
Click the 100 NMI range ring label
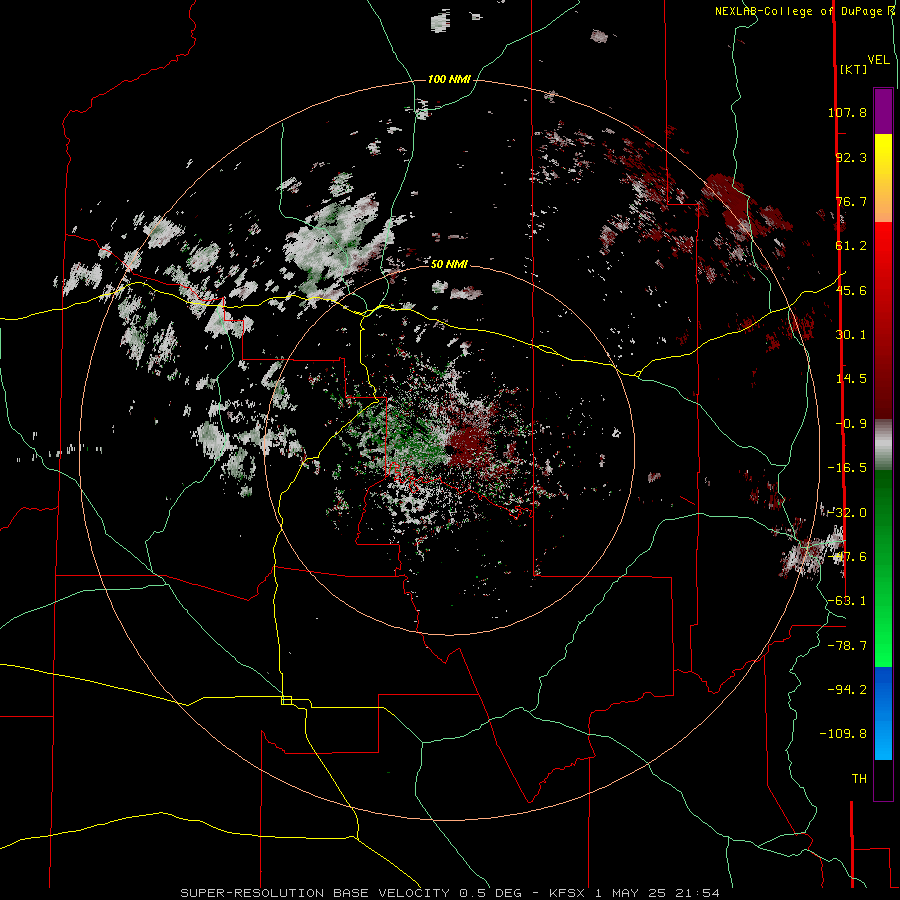pos(449,79)
